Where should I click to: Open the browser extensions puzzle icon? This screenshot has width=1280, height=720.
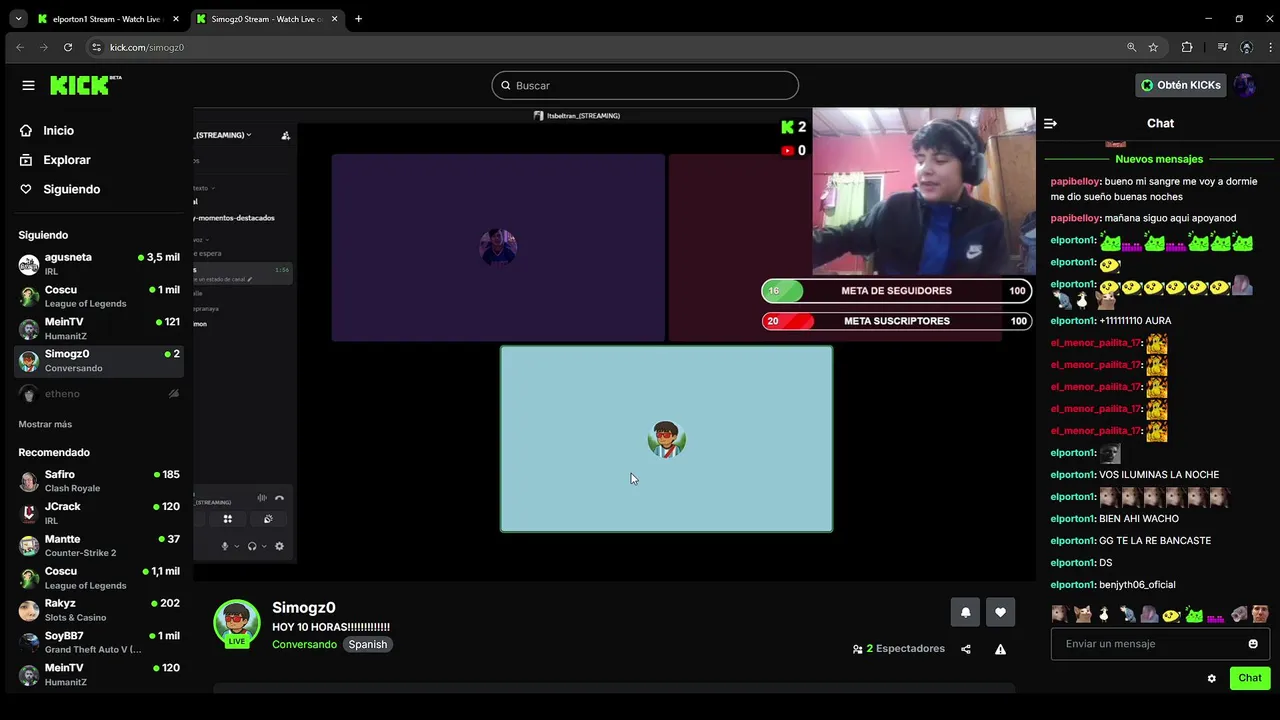pos(1187,47)
